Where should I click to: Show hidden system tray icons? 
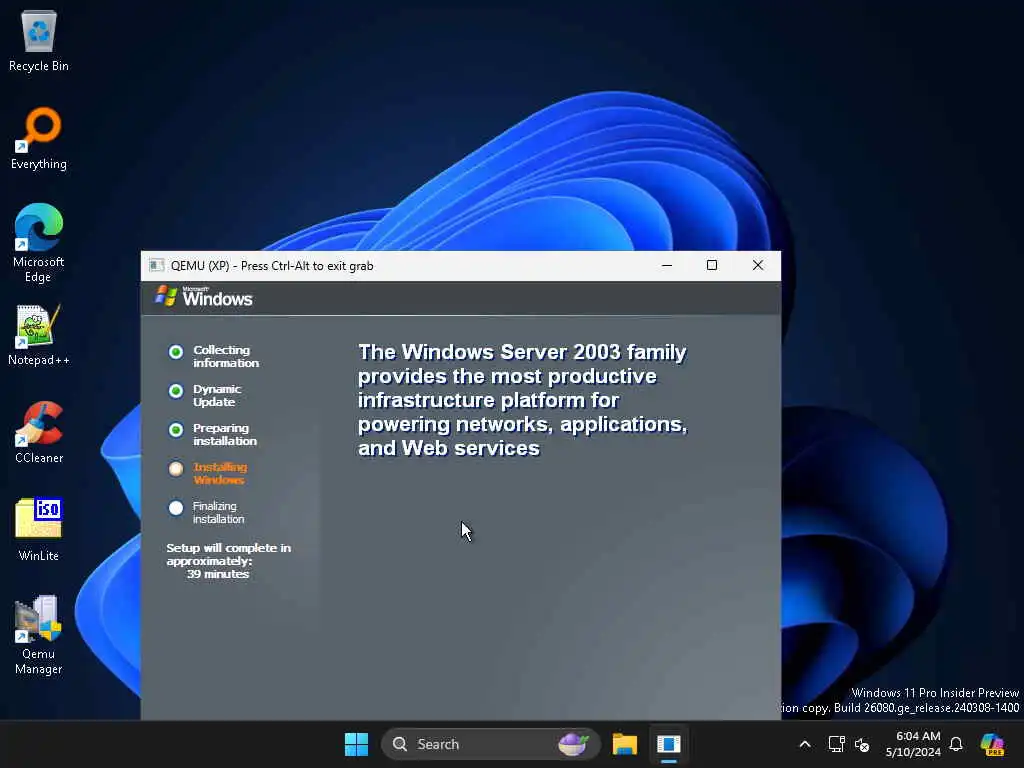(805, 744)
